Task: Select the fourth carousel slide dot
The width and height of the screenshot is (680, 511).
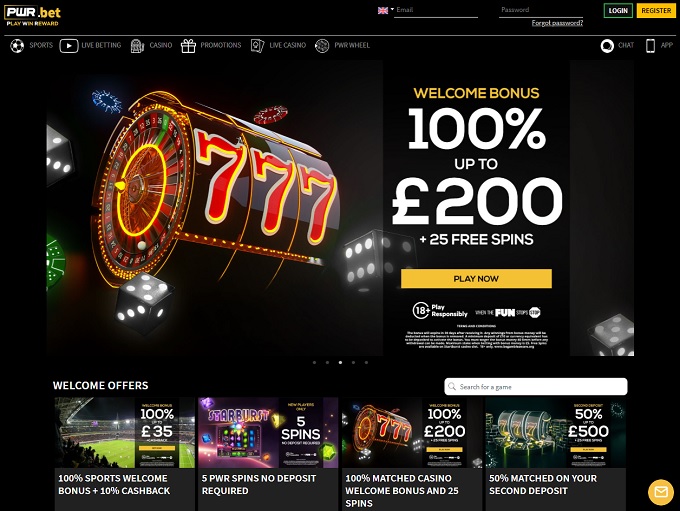Action: (353, 362)
